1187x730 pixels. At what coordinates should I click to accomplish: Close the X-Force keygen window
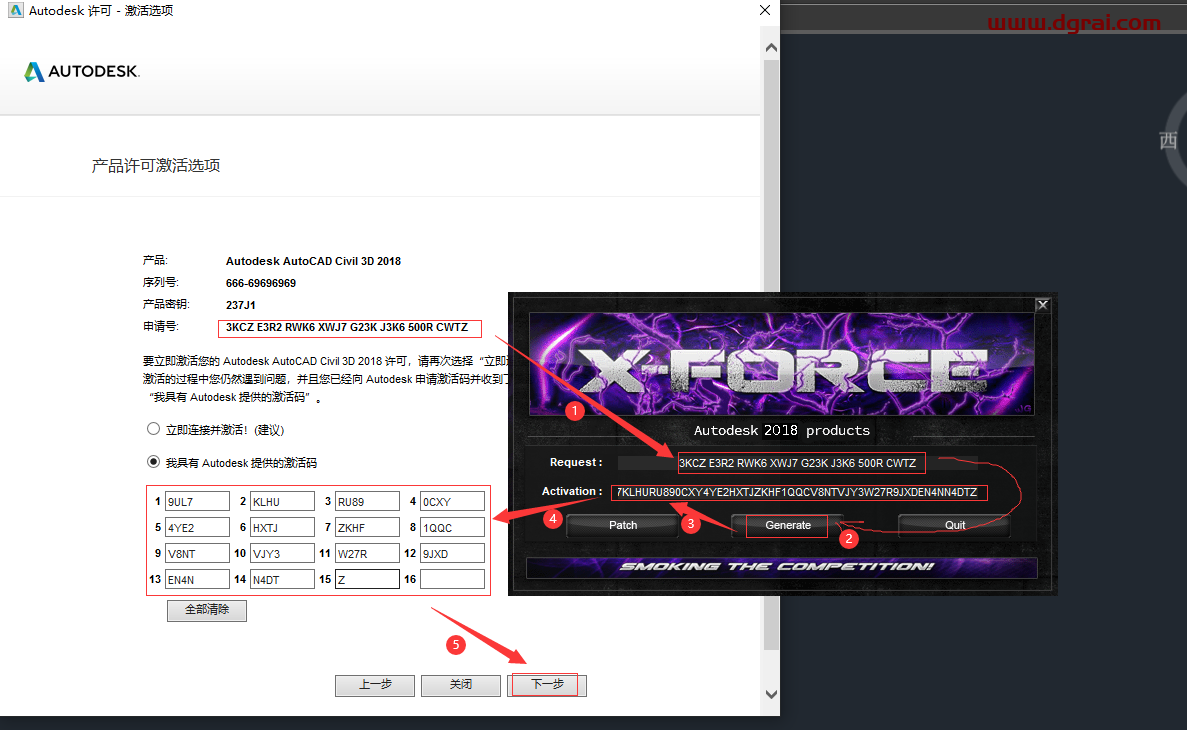pyautogui.click(x=1042, y=304)
